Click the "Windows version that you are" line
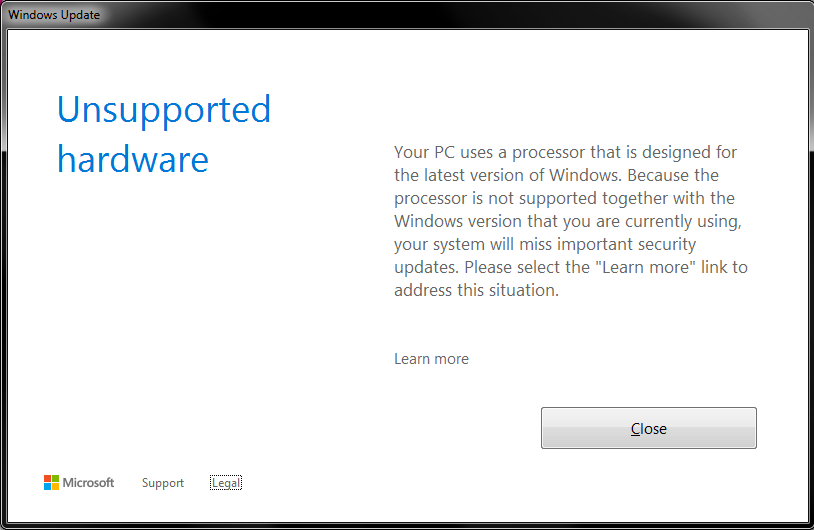 pyautogui.click(x=567, y=221)
